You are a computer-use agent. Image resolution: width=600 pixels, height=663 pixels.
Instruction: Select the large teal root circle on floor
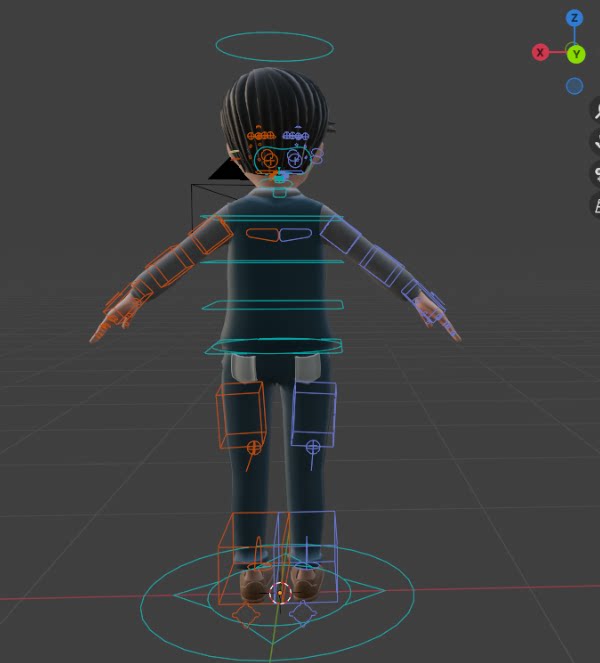(x=277, y=601)
